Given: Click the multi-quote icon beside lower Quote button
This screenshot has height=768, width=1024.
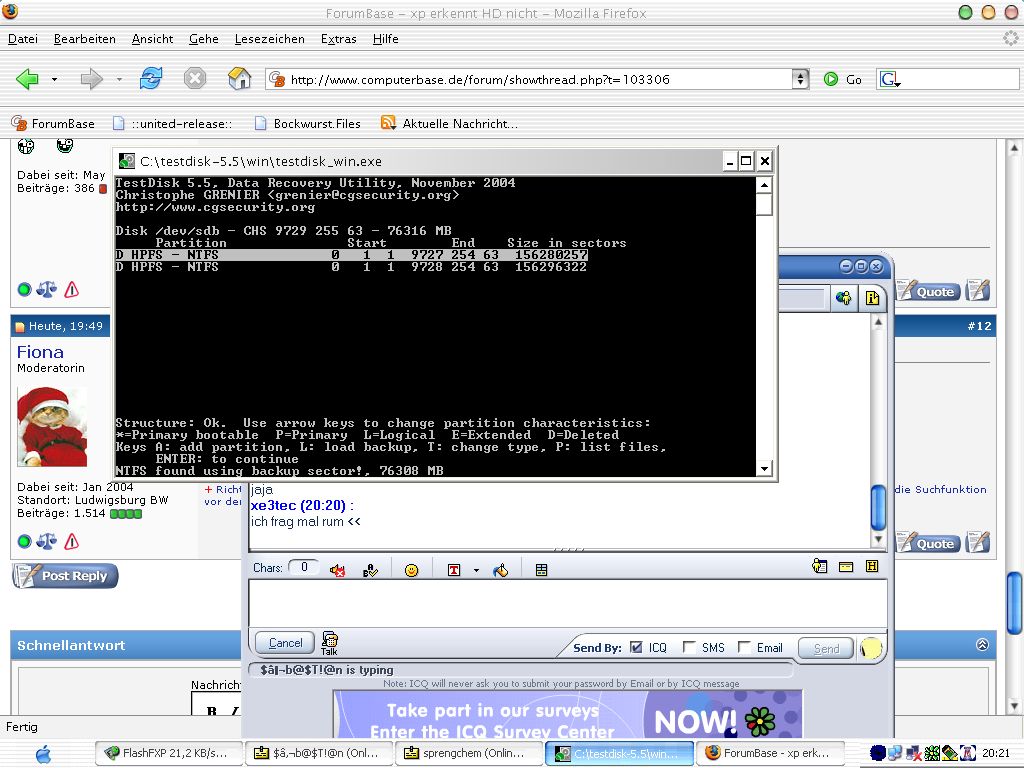Looking at the screenshot, I should pos(978,542).
